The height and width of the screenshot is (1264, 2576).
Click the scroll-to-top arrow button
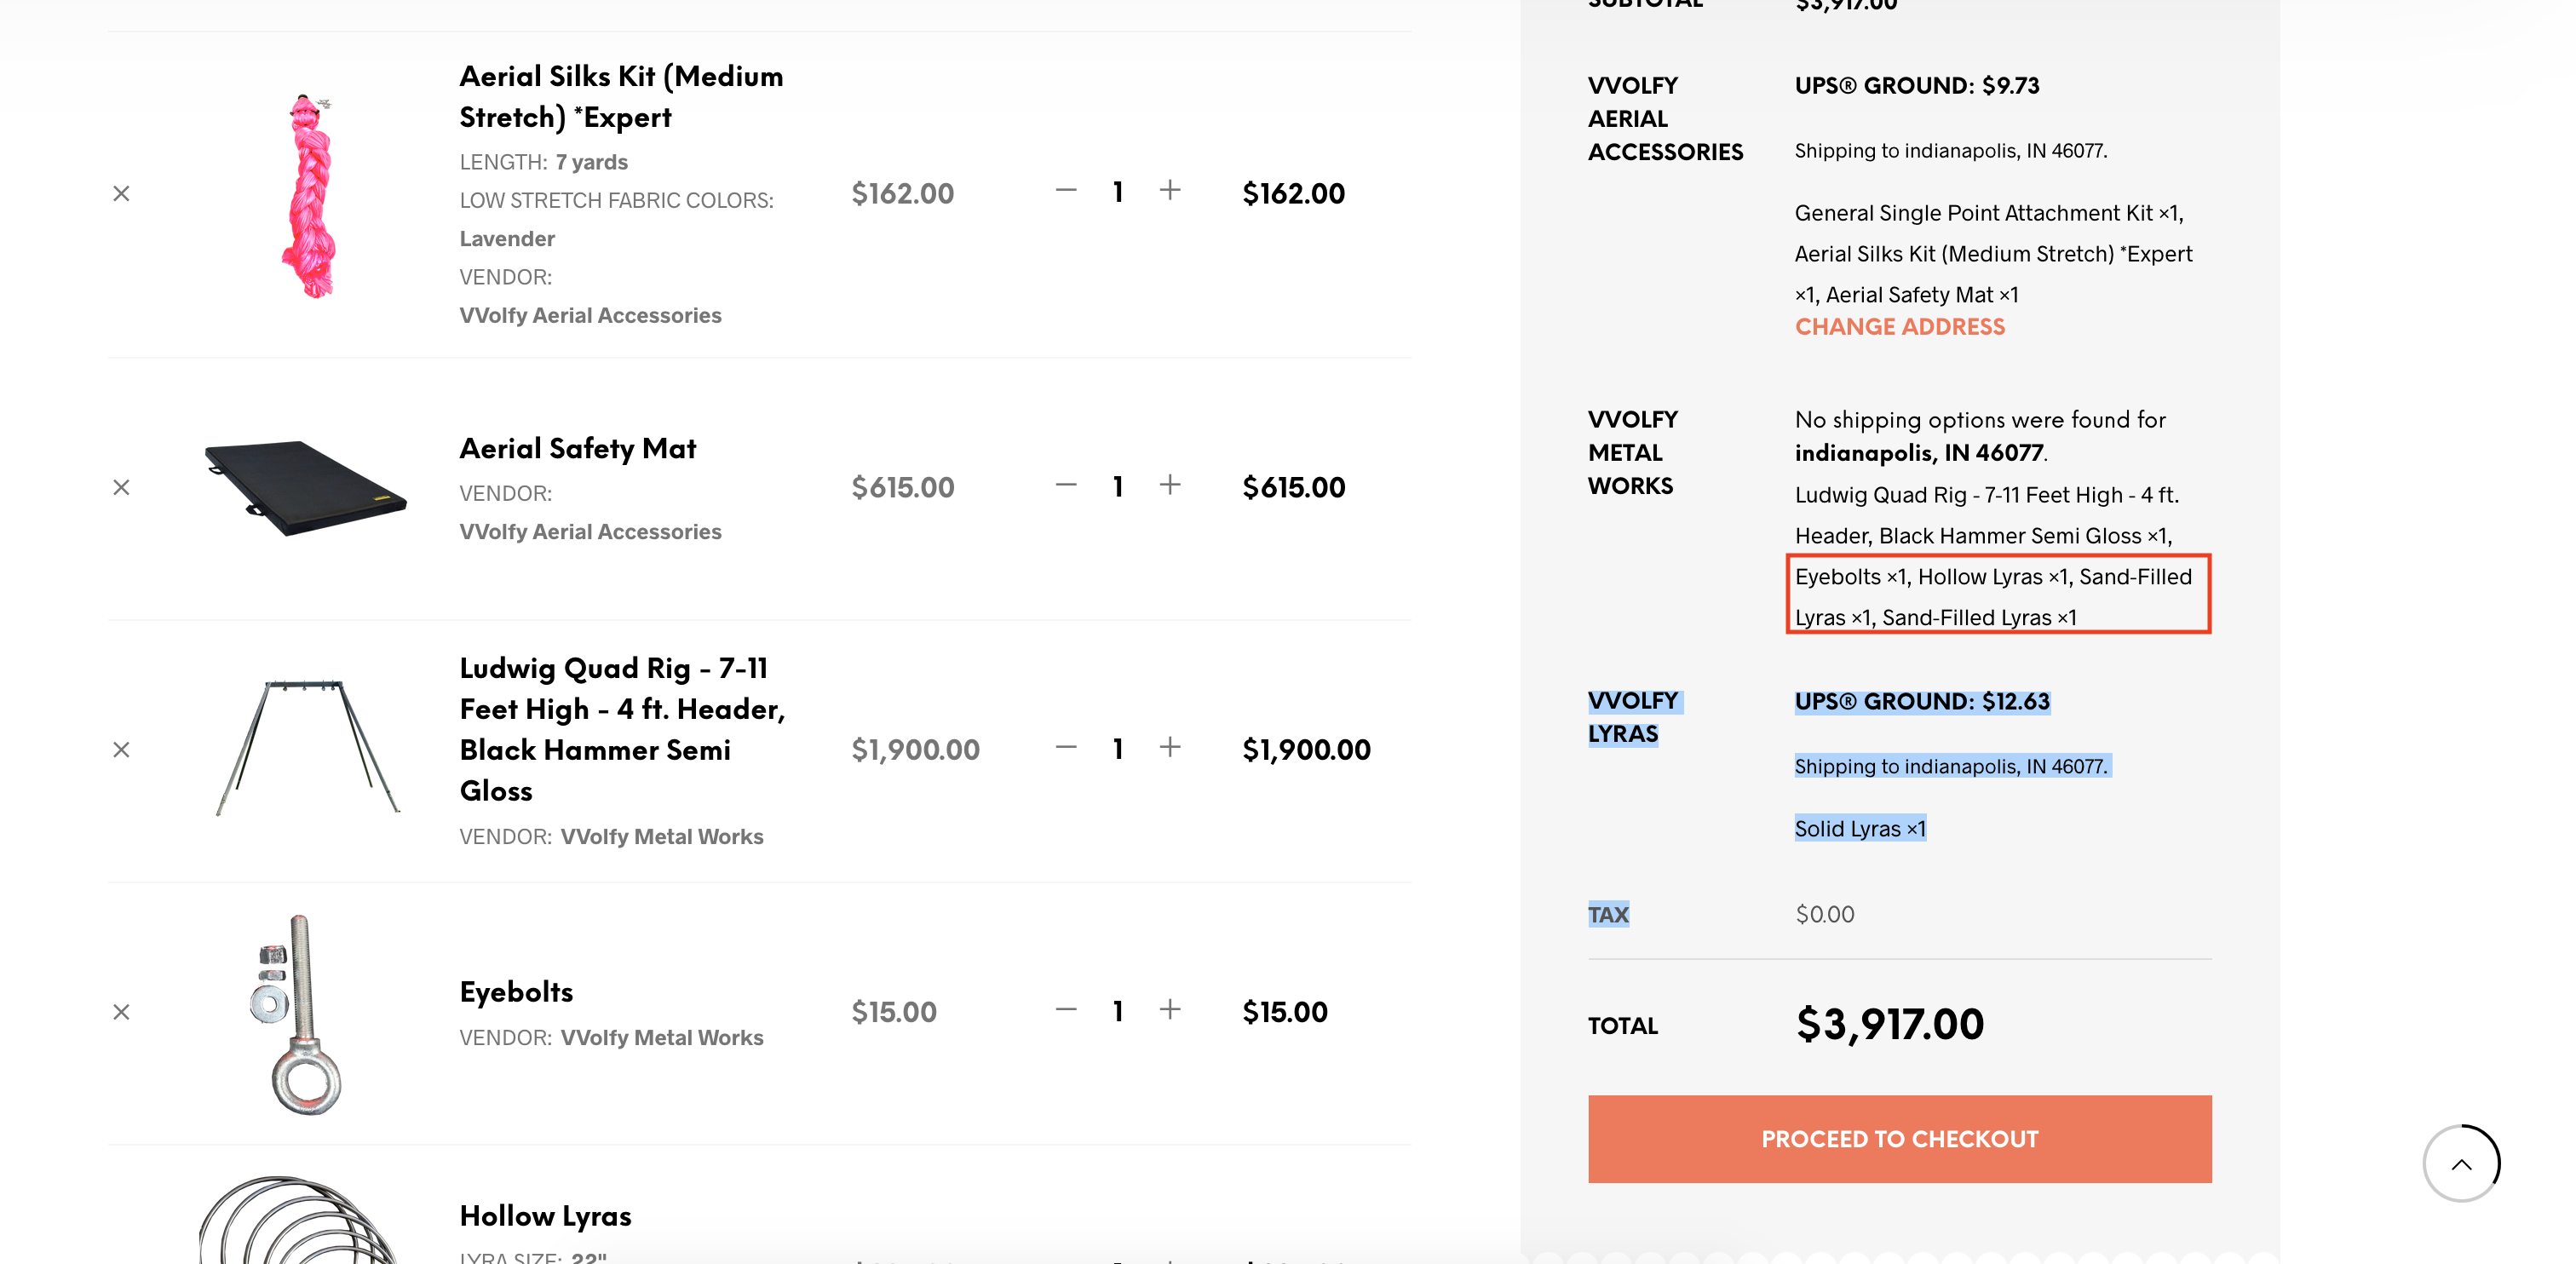coord(2460,1163)
